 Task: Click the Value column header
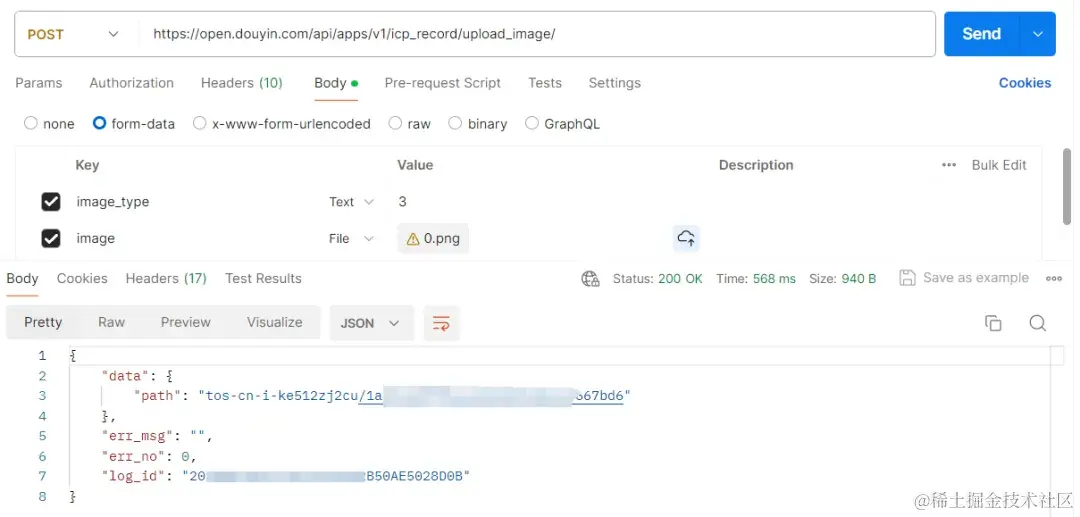(x=415, y=165)
